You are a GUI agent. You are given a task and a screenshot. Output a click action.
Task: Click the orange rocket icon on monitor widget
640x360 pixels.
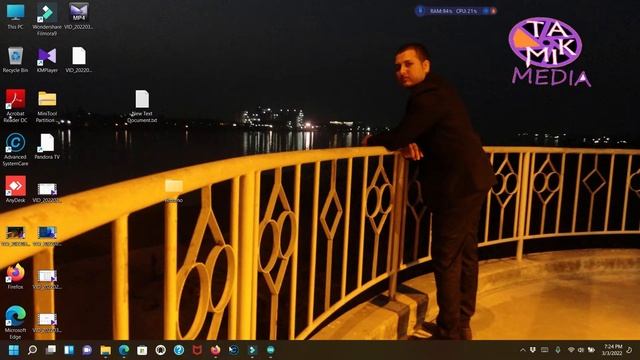coord(494,11)
